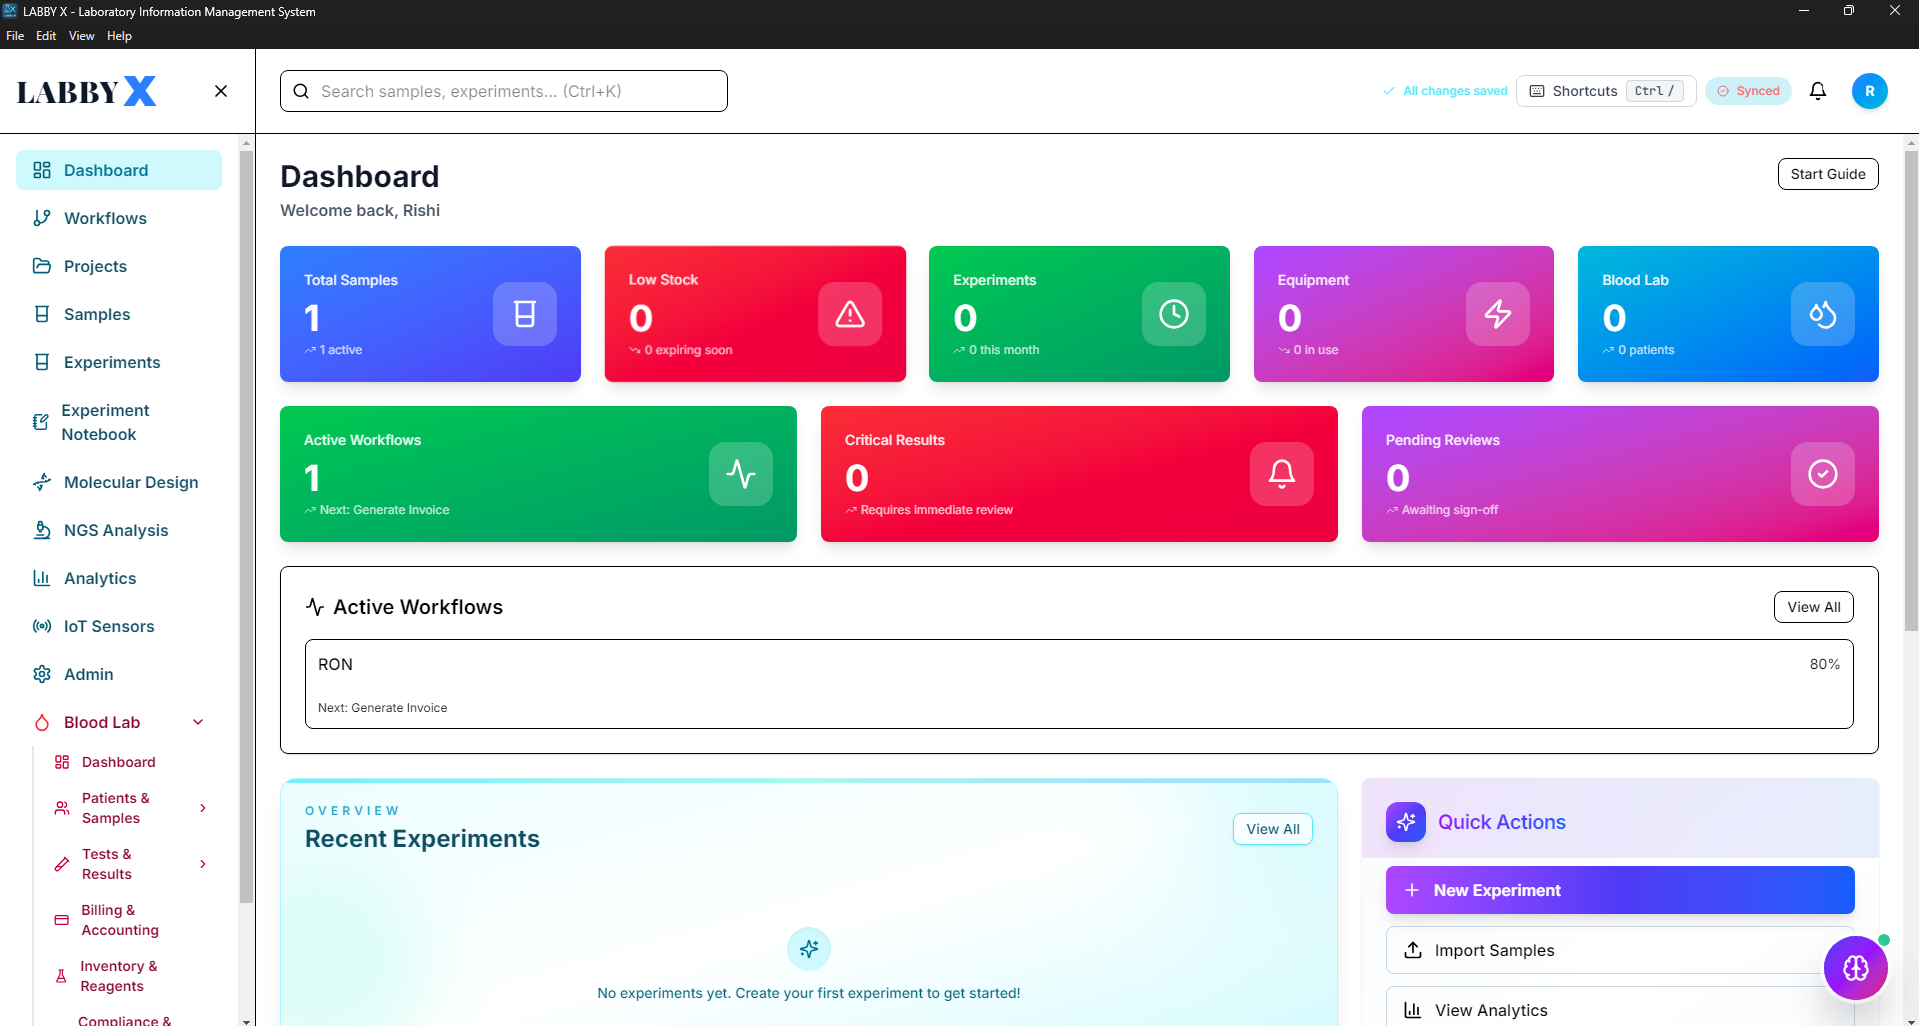Click the RON workflow progress row
The width and height of the screenshot is (1919, 1026).
coord(1078,684)
